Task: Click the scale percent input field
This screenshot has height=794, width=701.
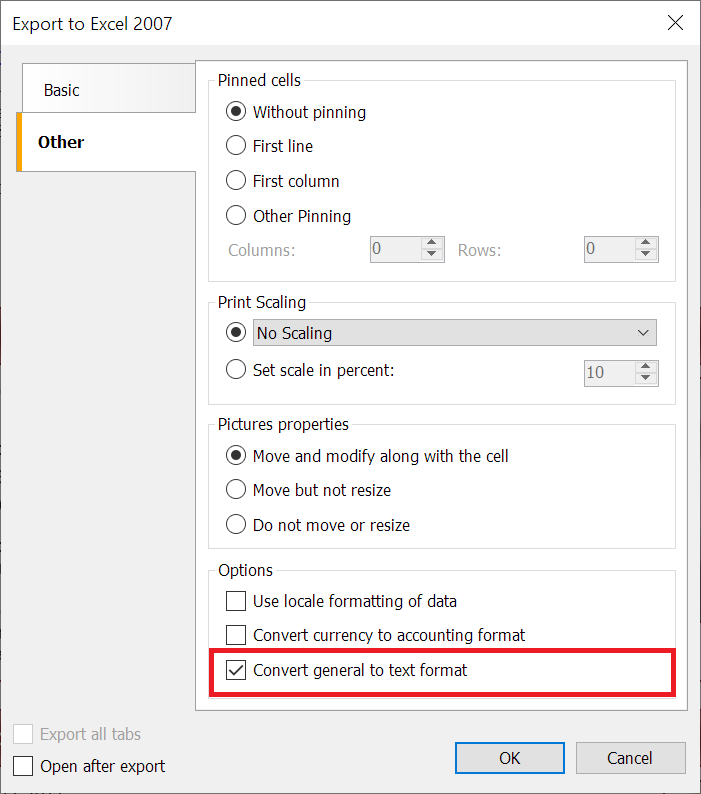Action: [608, 372]
